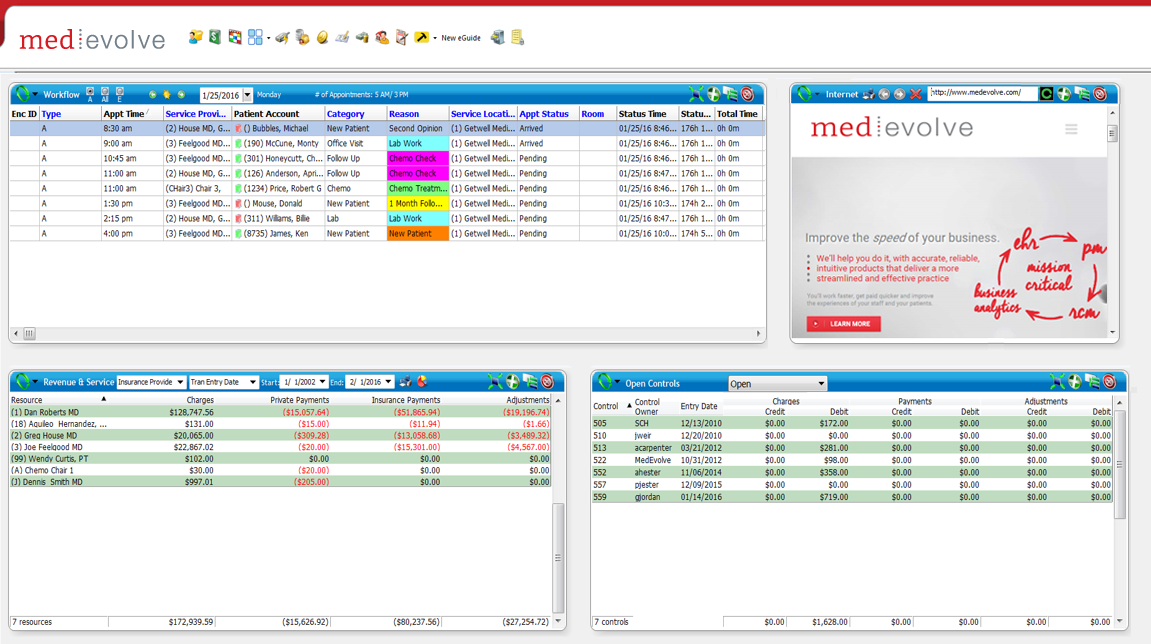1151x644 pixels.
Task: Go forward in the Internet panel browser
Action: [x=899, y=94]
